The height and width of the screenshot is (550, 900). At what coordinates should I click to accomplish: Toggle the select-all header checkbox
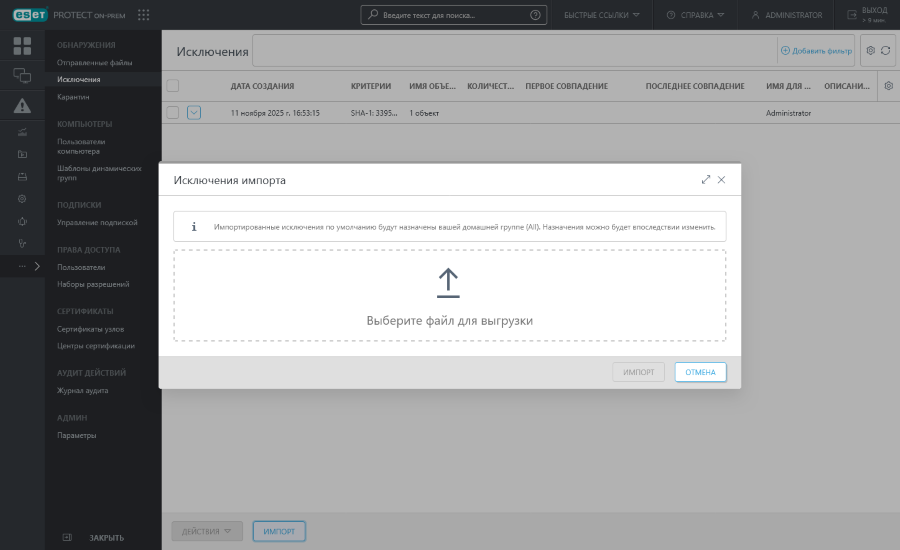click(173, 86)
